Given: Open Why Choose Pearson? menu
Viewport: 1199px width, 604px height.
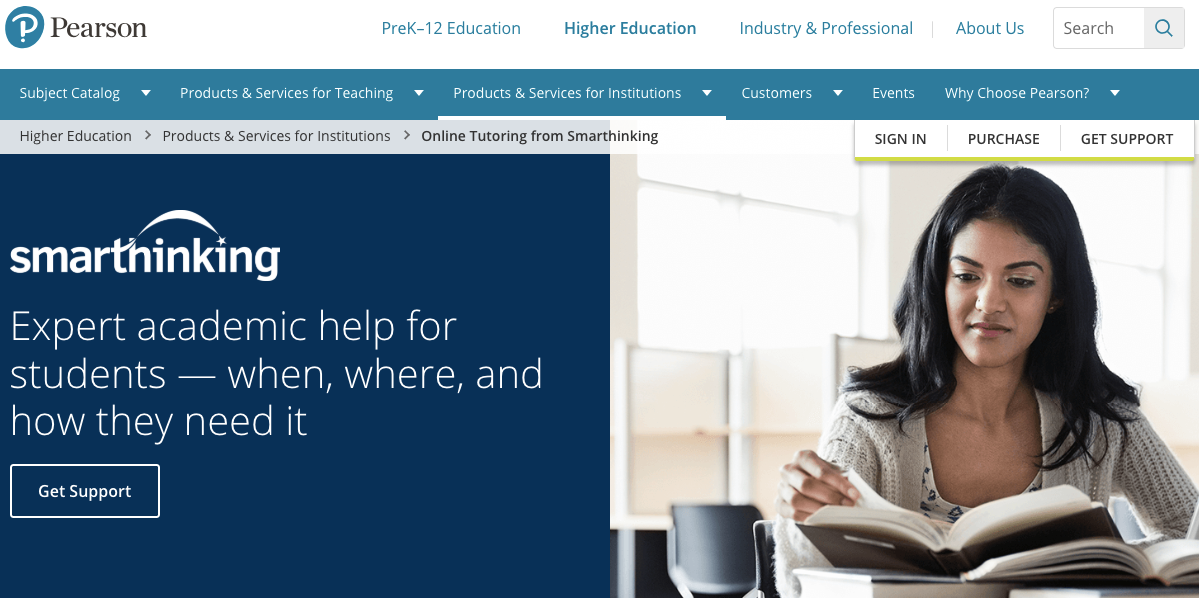Looking at the screenshot, I should 1016,93.
